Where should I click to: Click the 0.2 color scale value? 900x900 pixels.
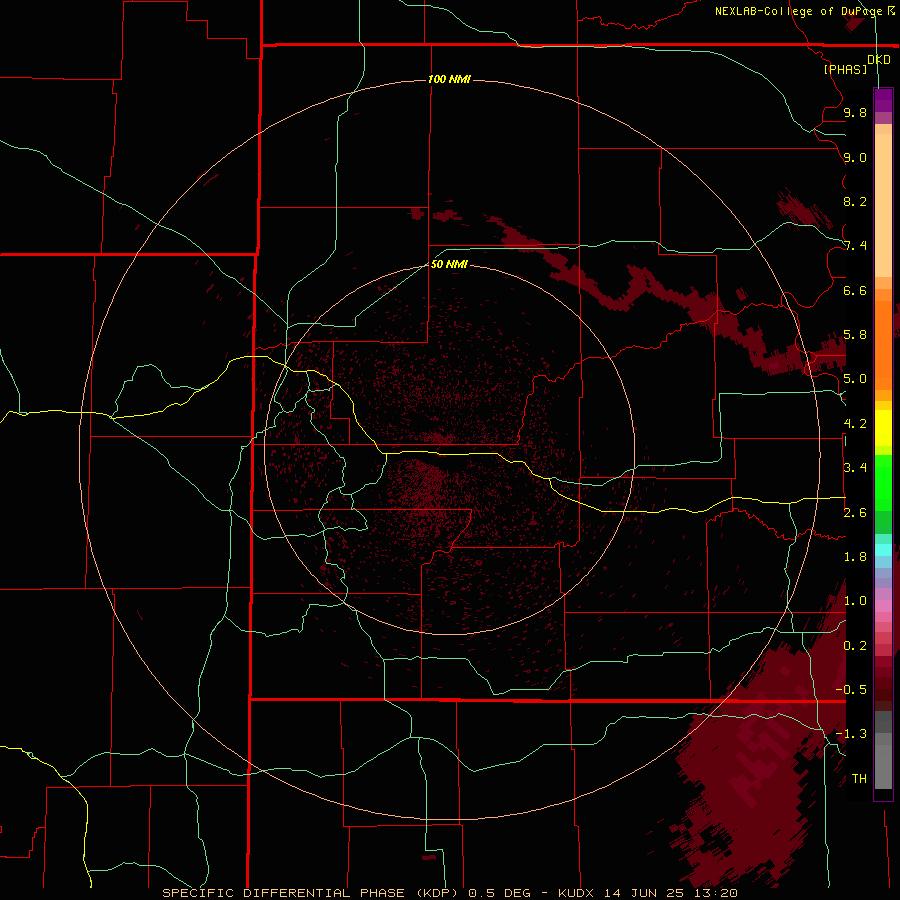tap(855, 646)
